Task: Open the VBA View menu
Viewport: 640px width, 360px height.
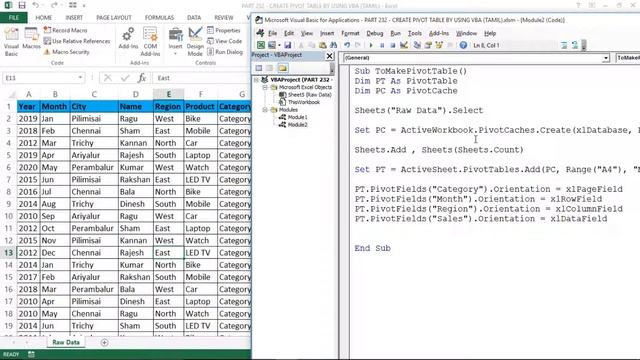Action: [x=307, y=33]
